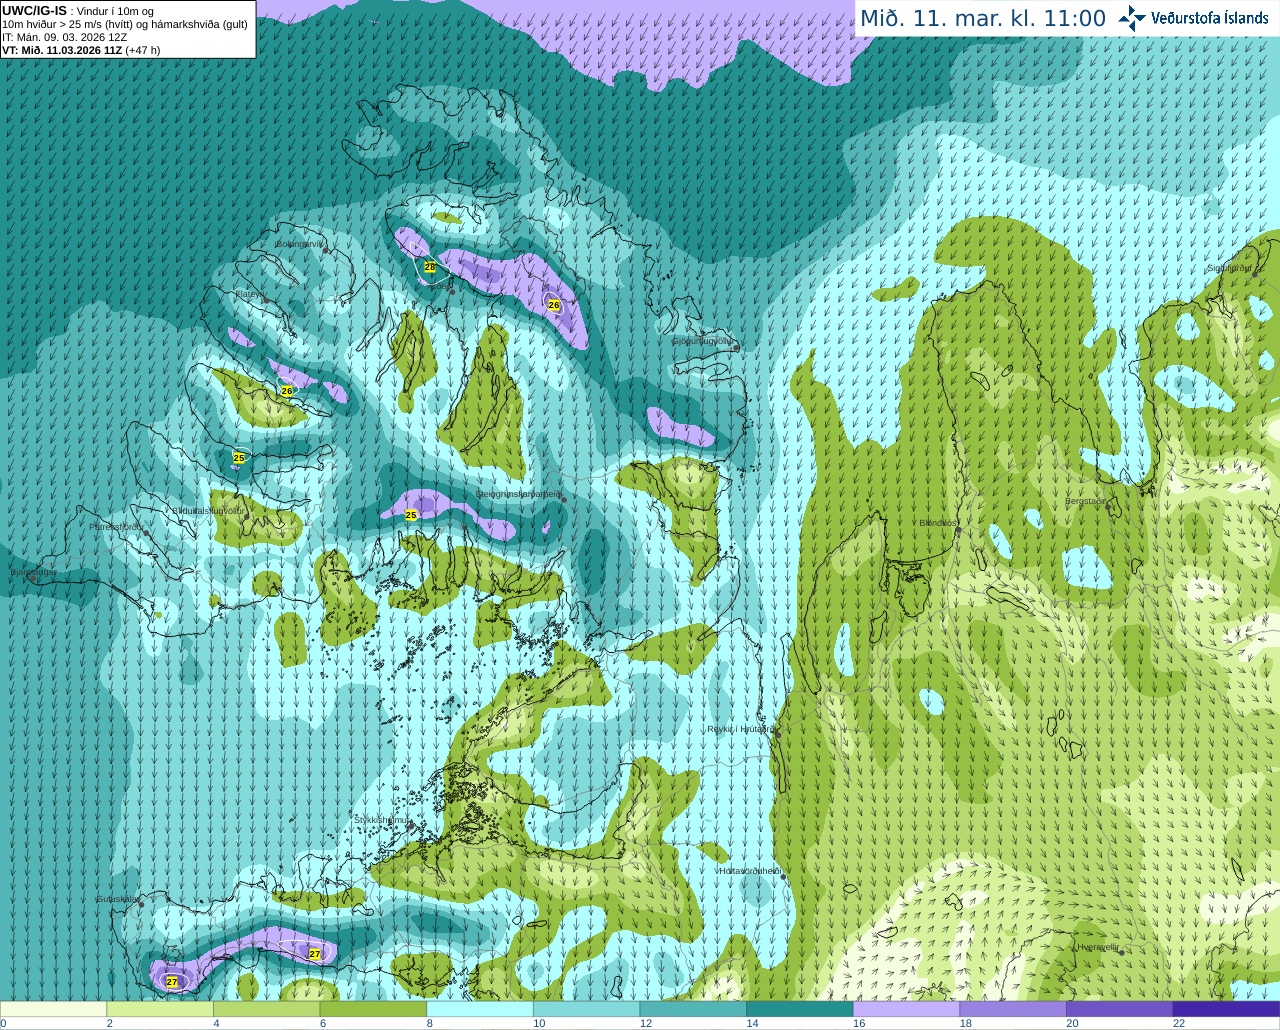Image resolution: width=1280 pixels, height=1030 pixels.
Task: Pick the 16–18 m/s legend swatch
Action: (906, 1009)
